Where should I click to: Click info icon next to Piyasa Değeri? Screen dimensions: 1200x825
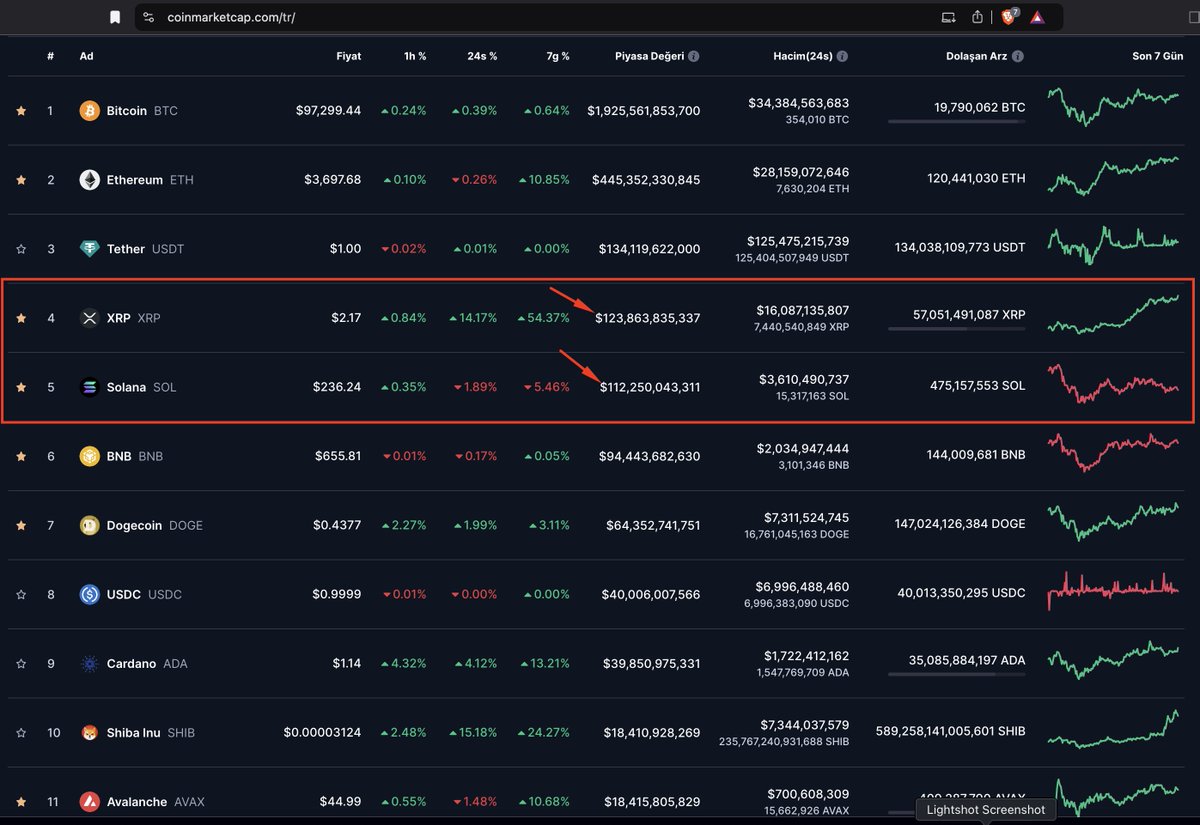click(694, 57)
